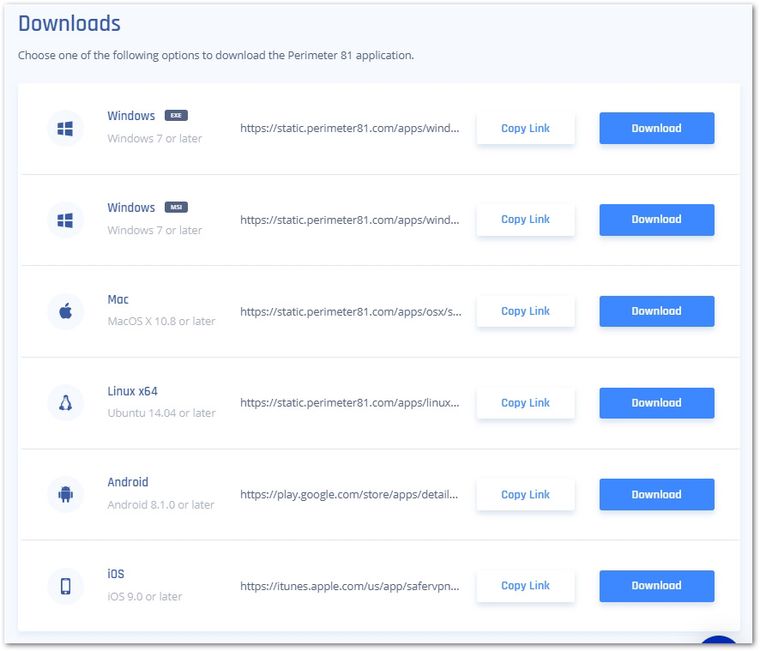Image resolution: width=760 pixels, height=651 pixels.
Task: Copy the iOS iTunes link
Action: click(x=525, y=586)
